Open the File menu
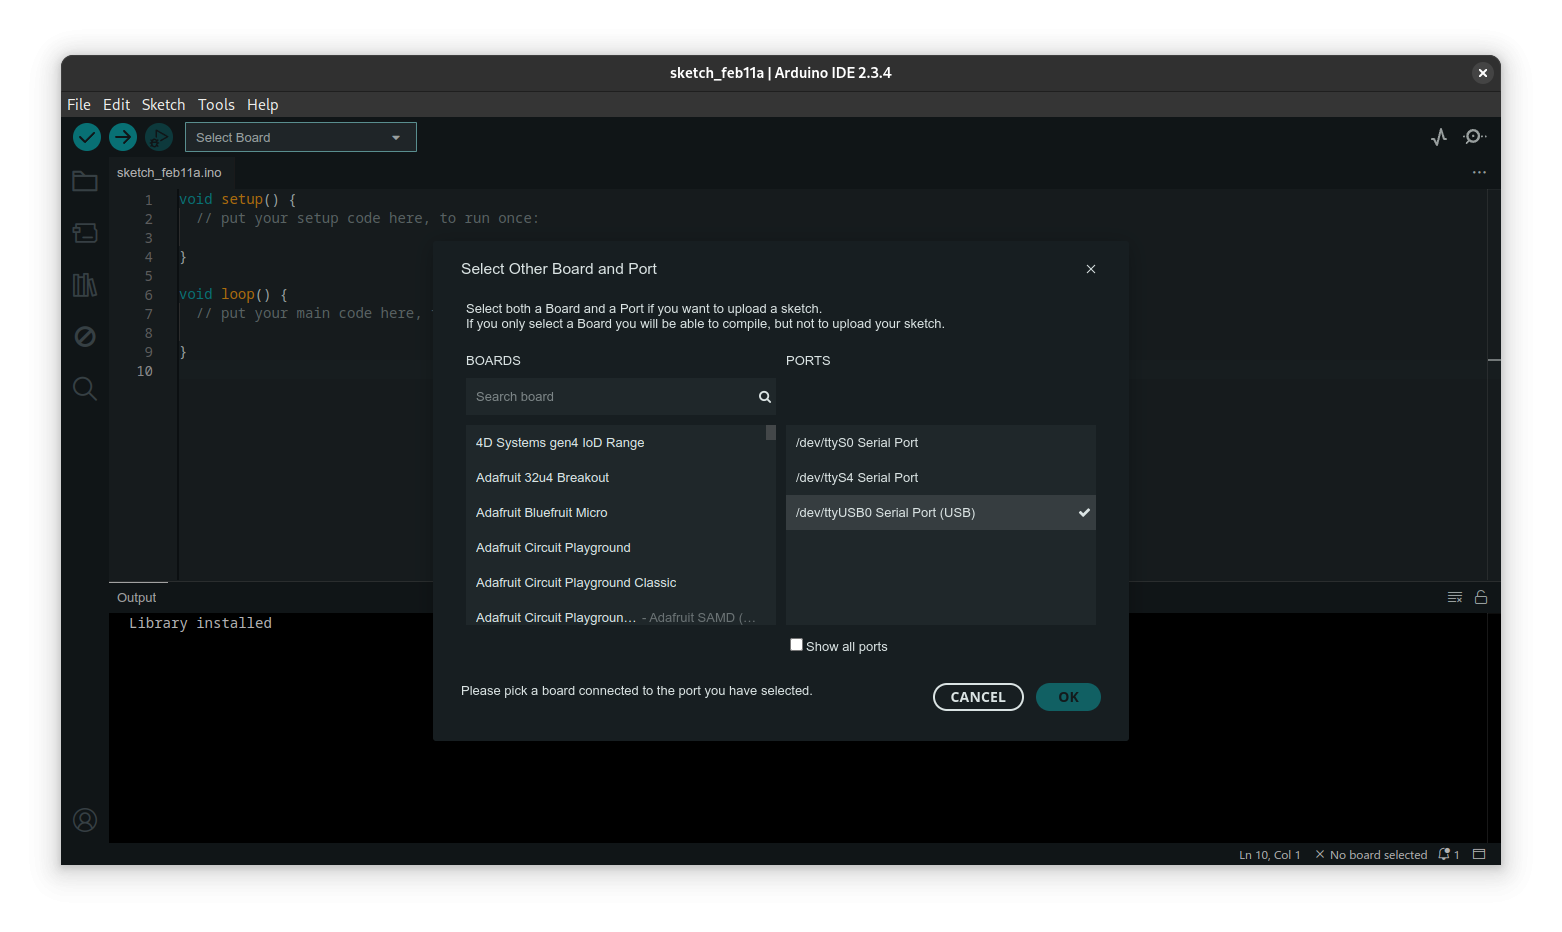Screen dimensions: 1562x932 click(79, 104)
